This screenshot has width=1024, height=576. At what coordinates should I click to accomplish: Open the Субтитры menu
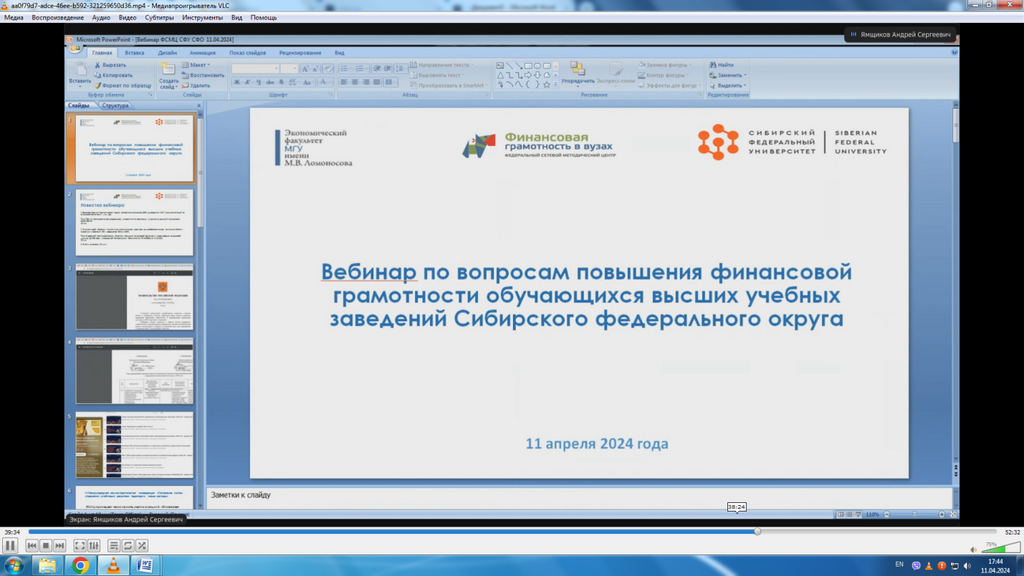click(159, 18)
